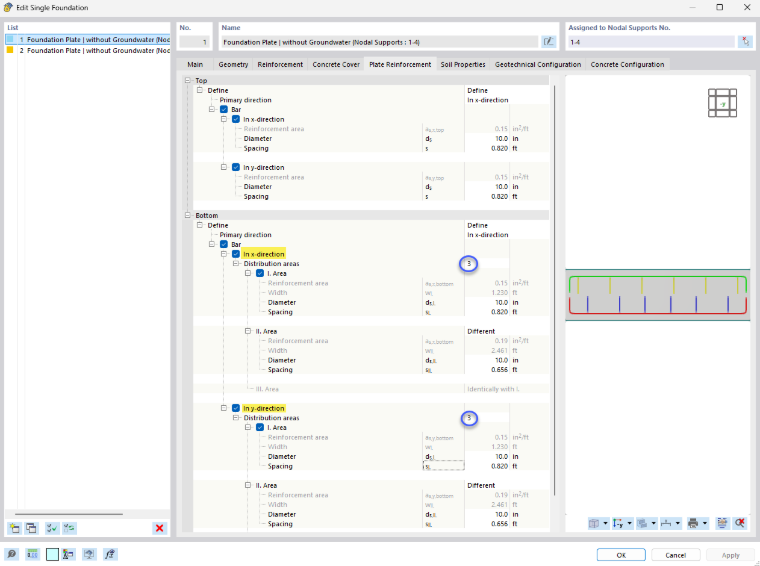Image resolution: width=760 pixels, height=566 pixels.
Task: Open the dimension line dropdown arrow
Action: (x=678, y=523)
